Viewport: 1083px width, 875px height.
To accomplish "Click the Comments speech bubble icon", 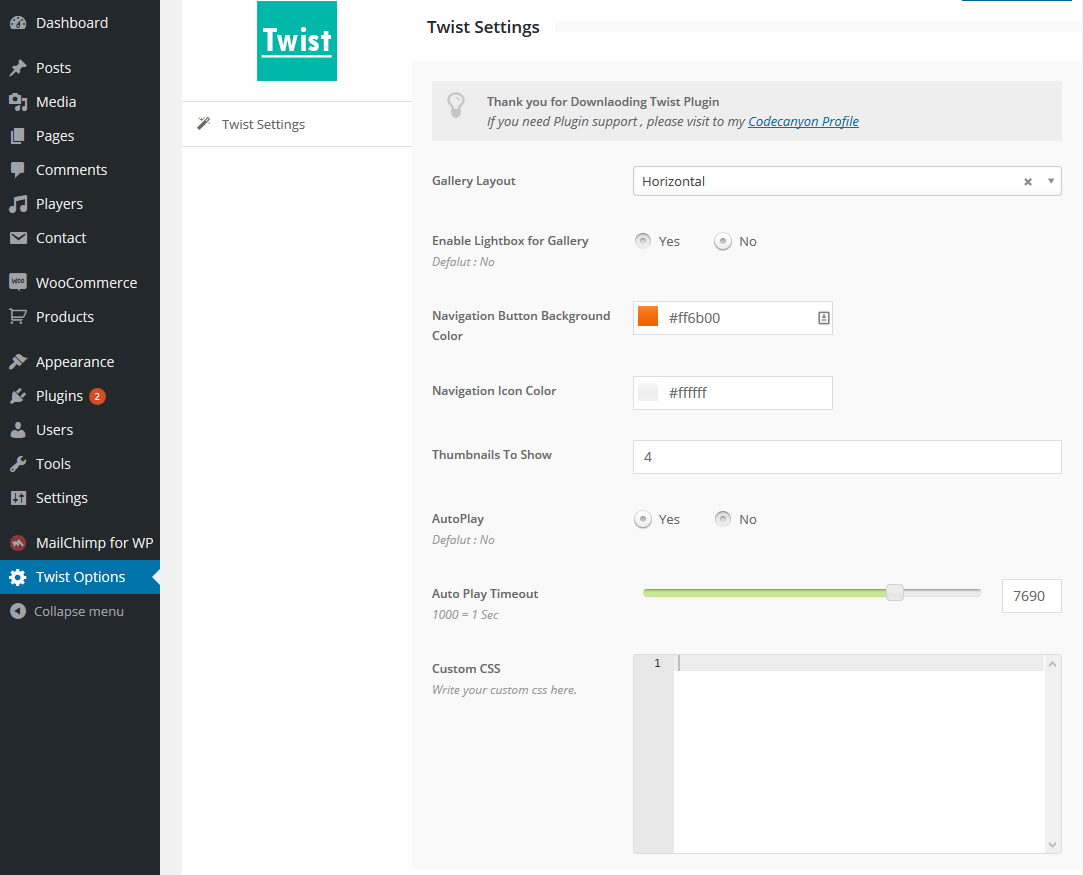I will point(18,170).
